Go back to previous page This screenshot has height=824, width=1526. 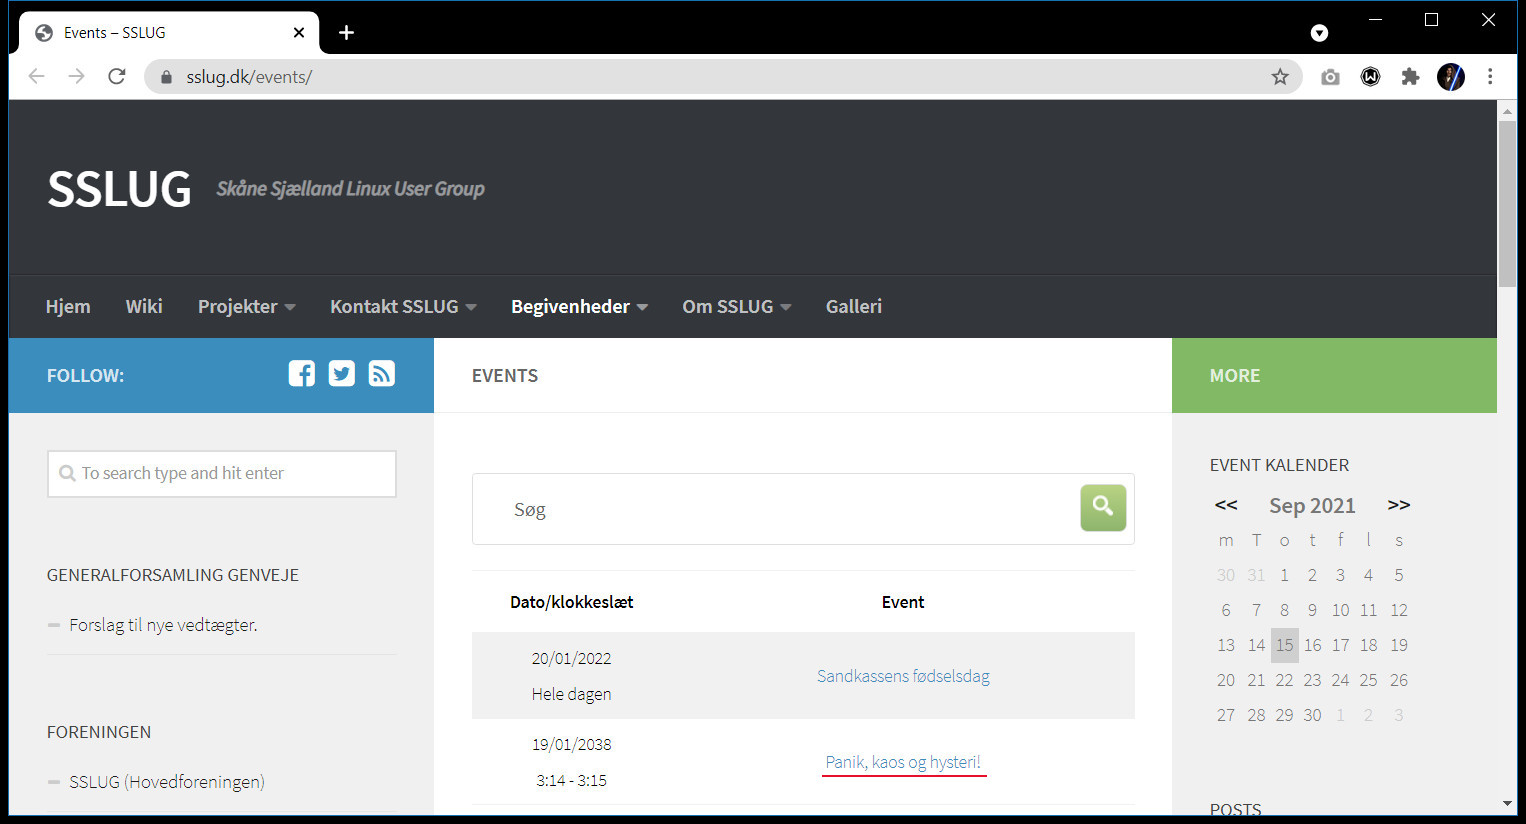37,77
